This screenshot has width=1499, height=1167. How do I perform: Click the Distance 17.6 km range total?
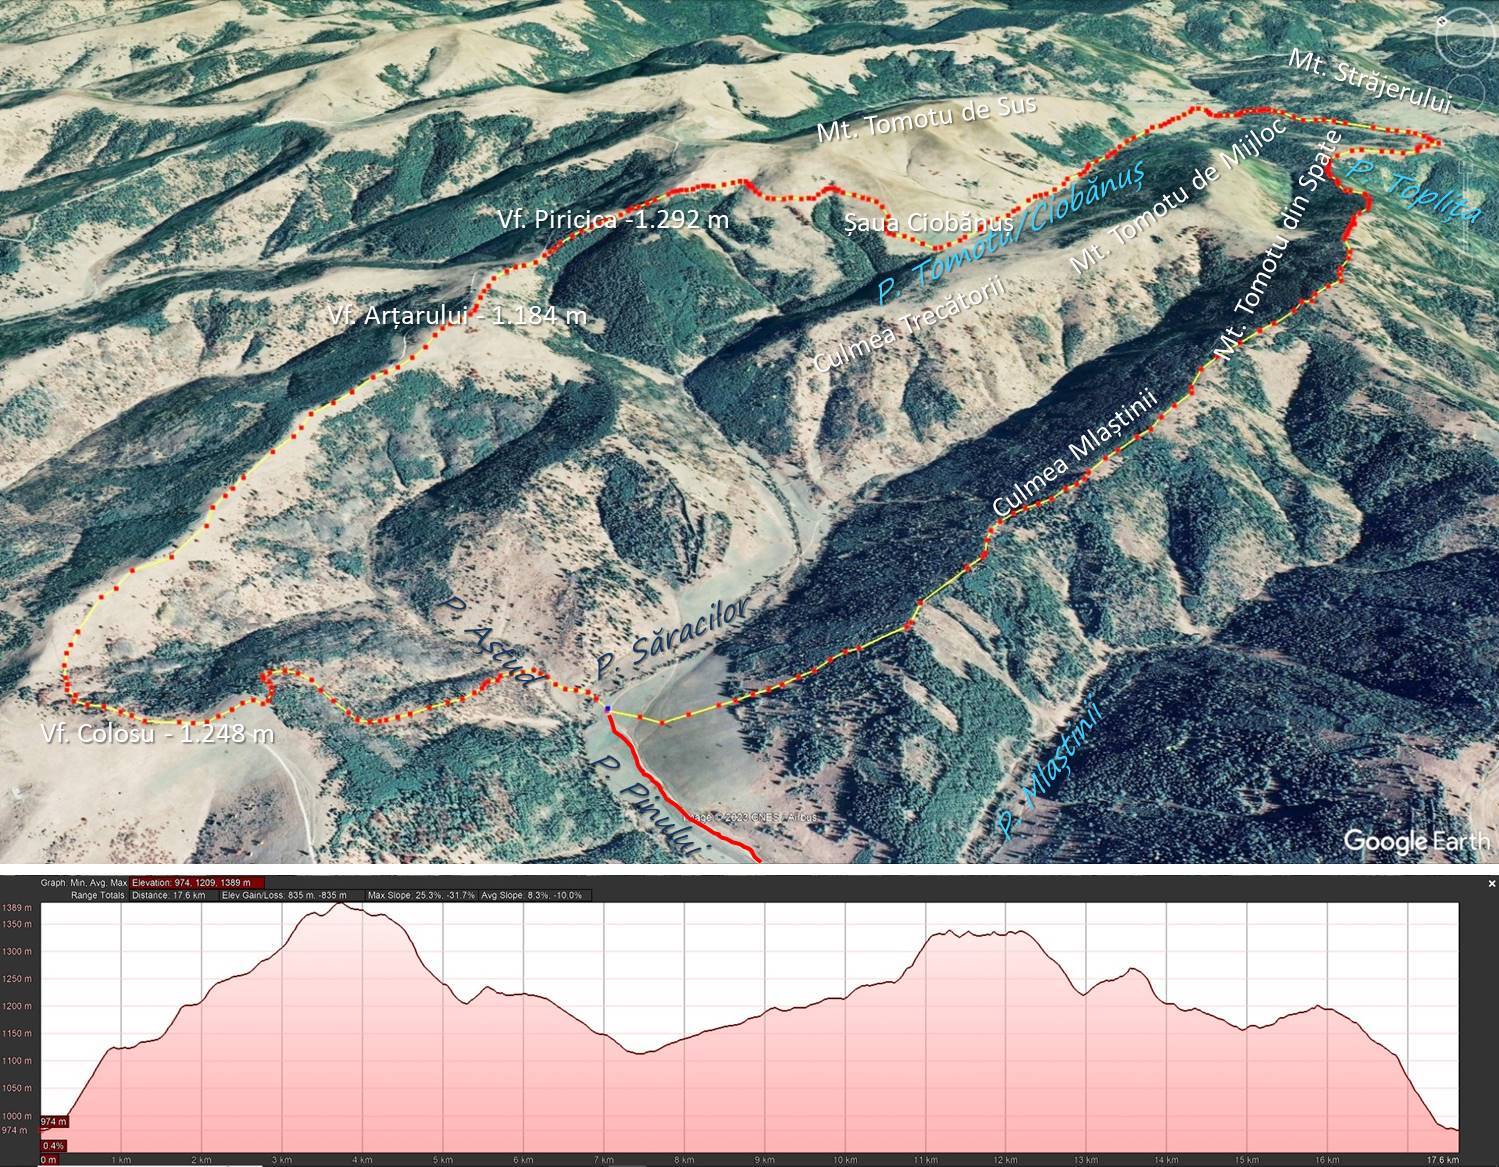click(178, 895)
